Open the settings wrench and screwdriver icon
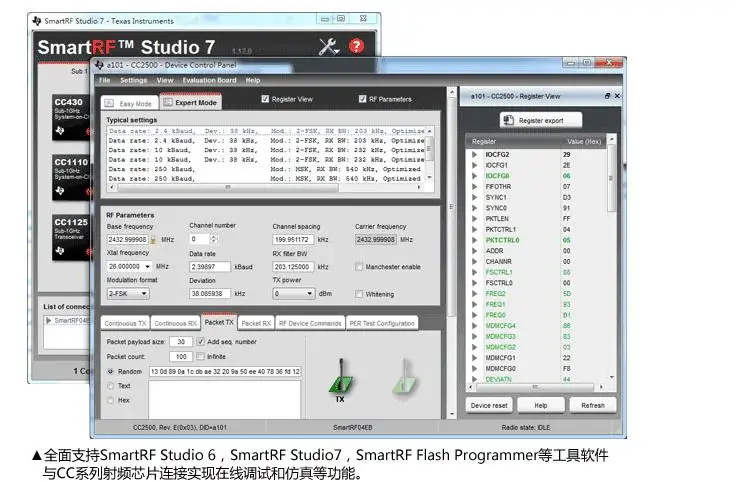Image resolution: width=739 pixels, height=482 pixels. pos(329,46)
